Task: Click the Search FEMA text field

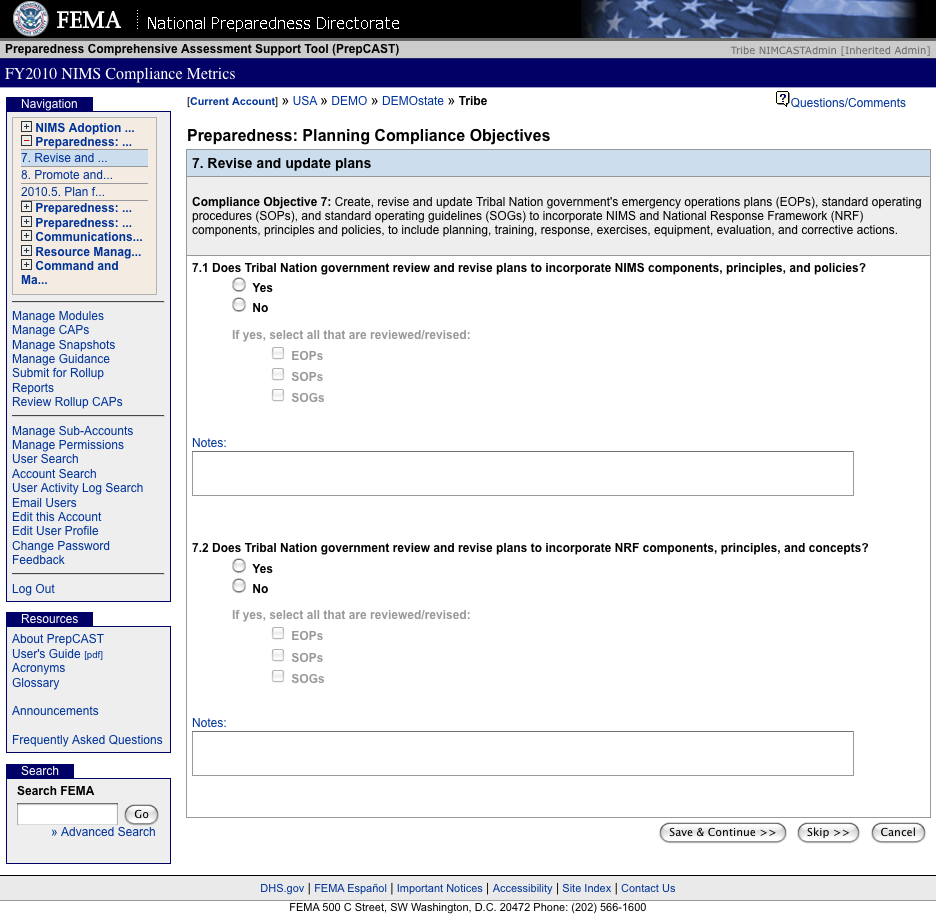Action: click(67, 814)
